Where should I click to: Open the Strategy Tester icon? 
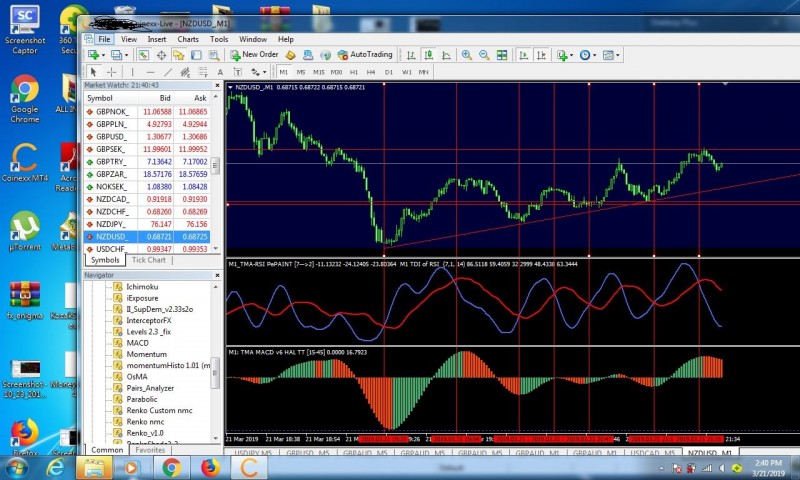click(214, 55)
